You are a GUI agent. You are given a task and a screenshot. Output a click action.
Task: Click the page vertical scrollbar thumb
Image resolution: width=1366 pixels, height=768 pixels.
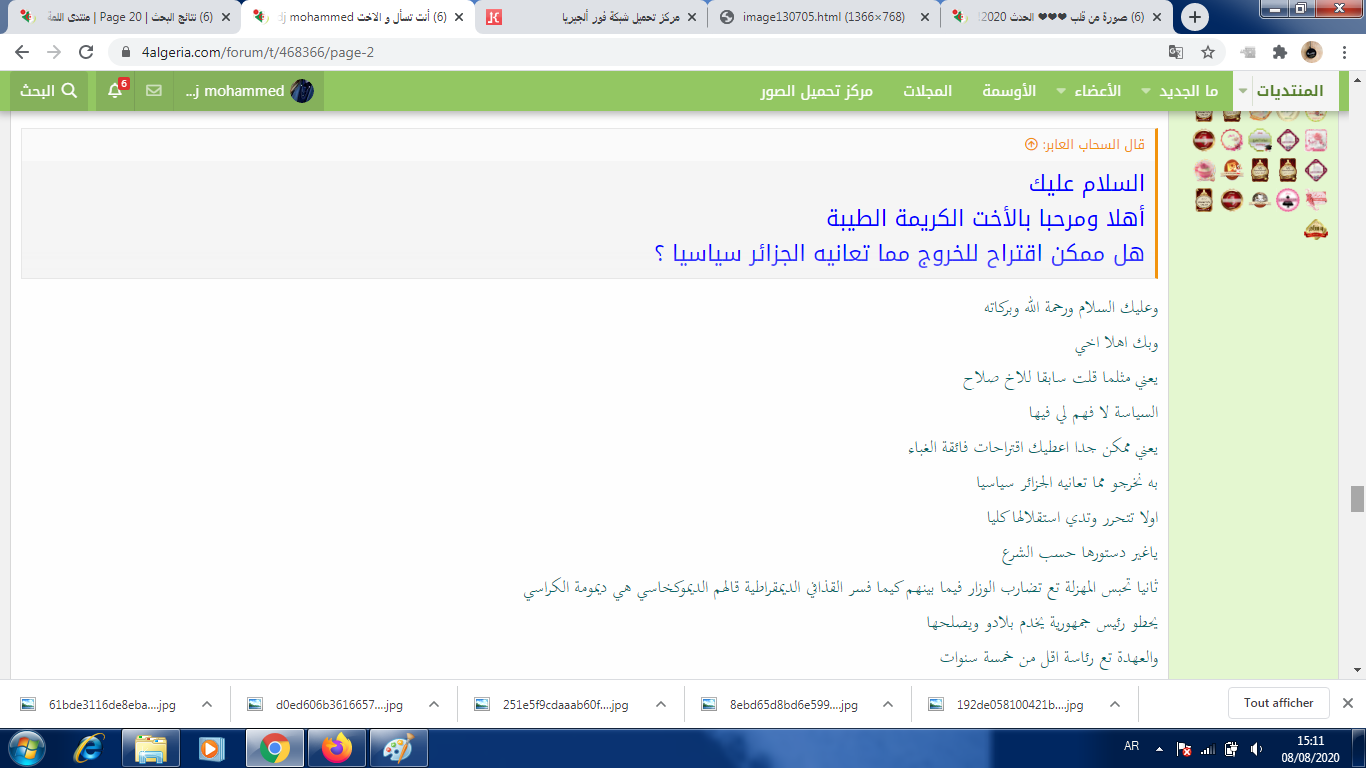[x=1357, y=498]
